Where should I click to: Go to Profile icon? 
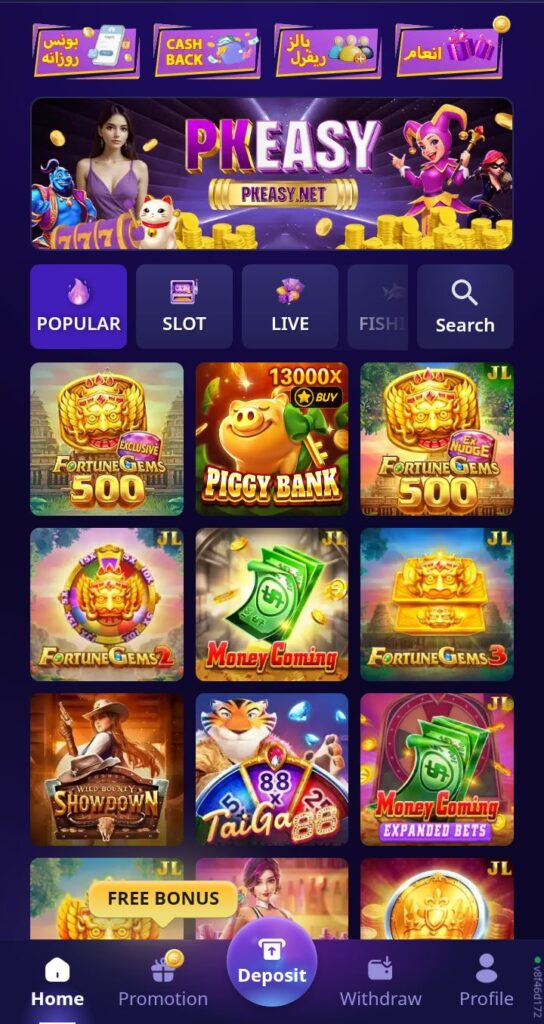486,968
